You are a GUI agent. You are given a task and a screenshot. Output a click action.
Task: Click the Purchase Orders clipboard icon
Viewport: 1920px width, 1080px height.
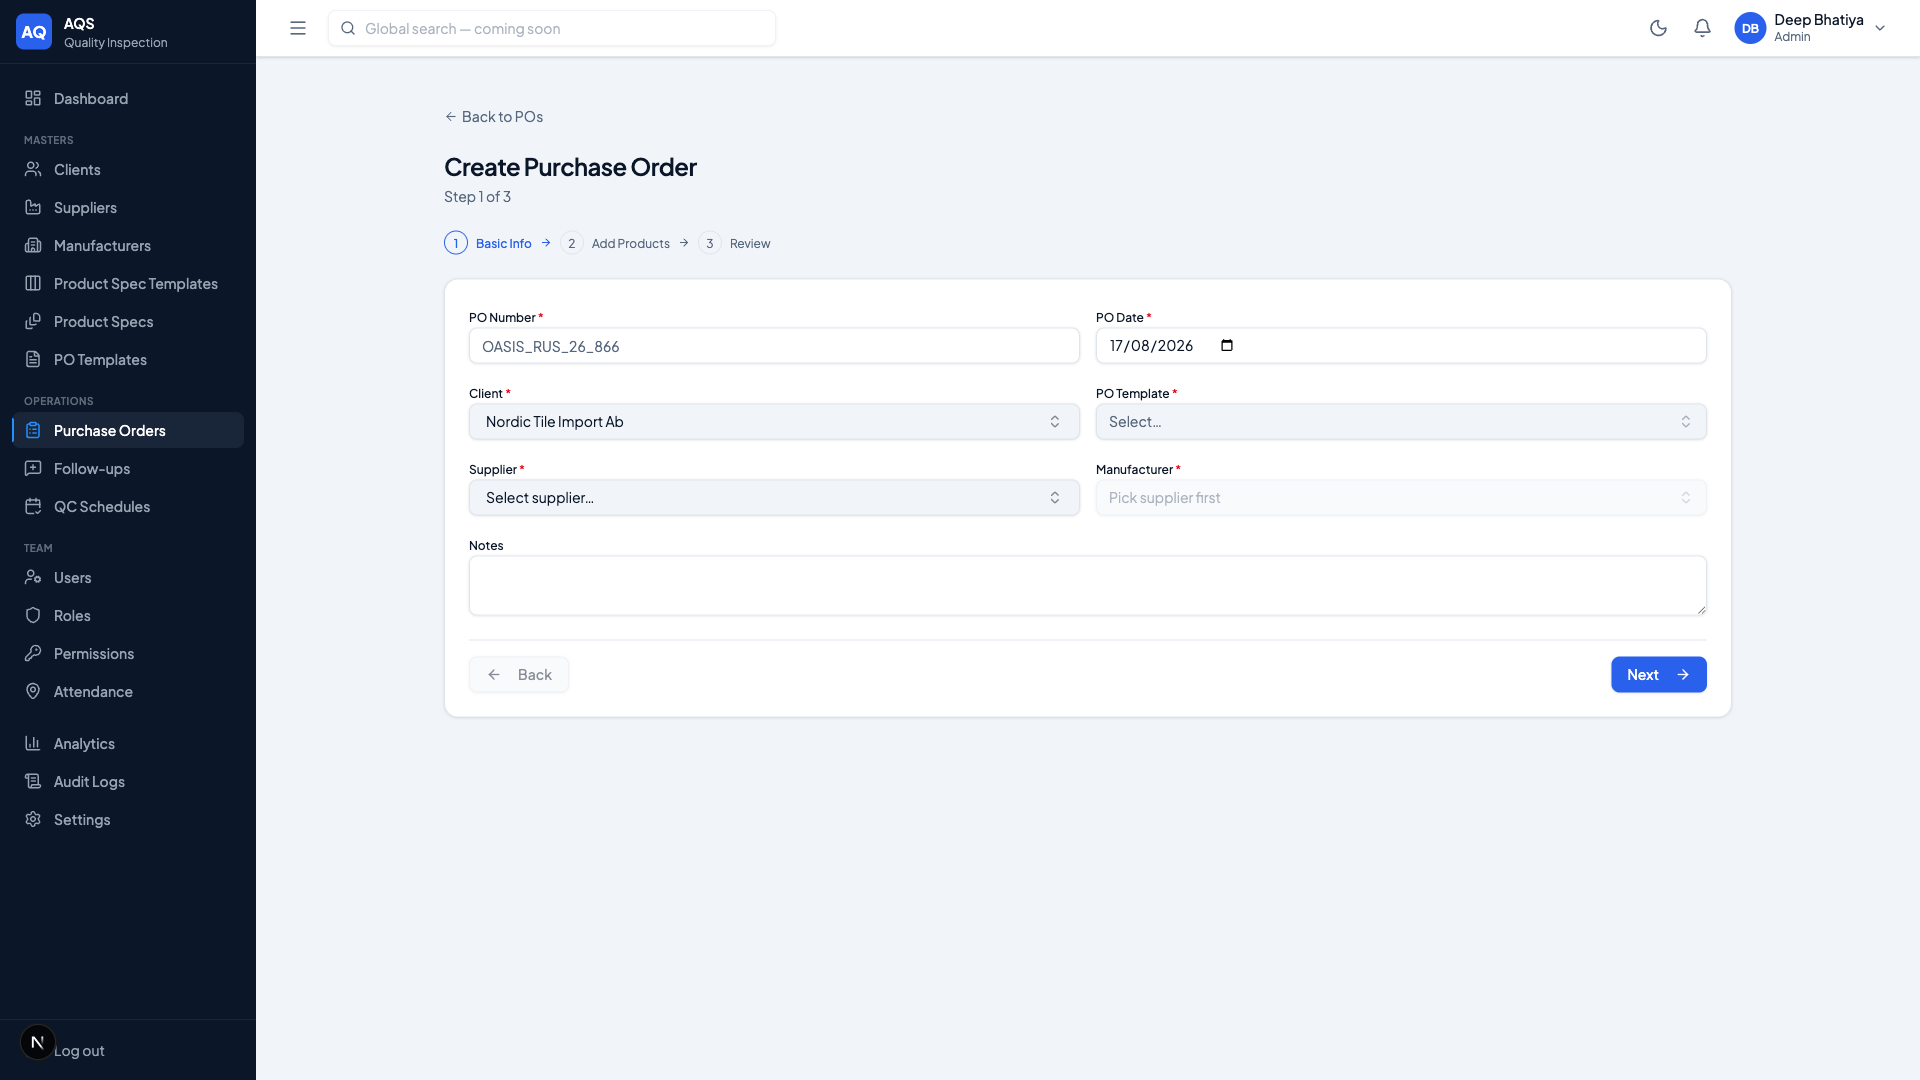pos(33,430)
